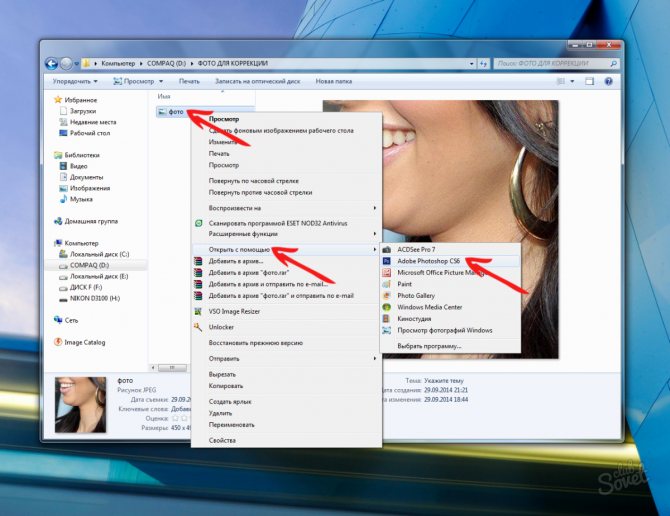Viewport: 670px width, 516px height.
Task: Select Выбрать программу... in the submenu
Action: pyautogui.click(x=429, y=346)
